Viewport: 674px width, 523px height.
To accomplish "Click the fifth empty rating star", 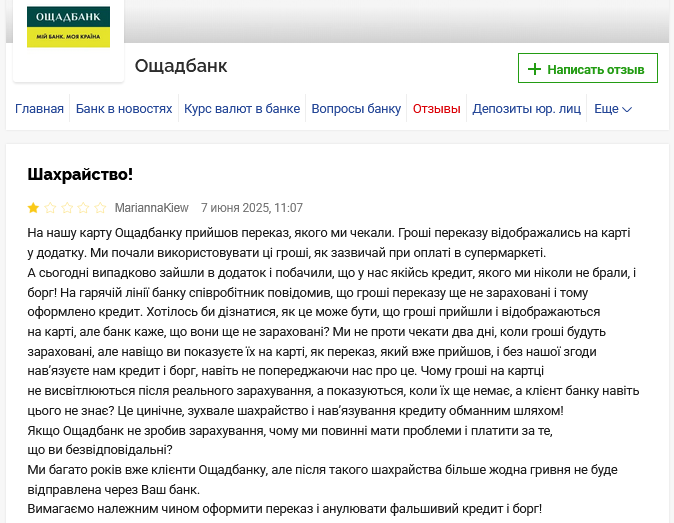I will point(100,208).
